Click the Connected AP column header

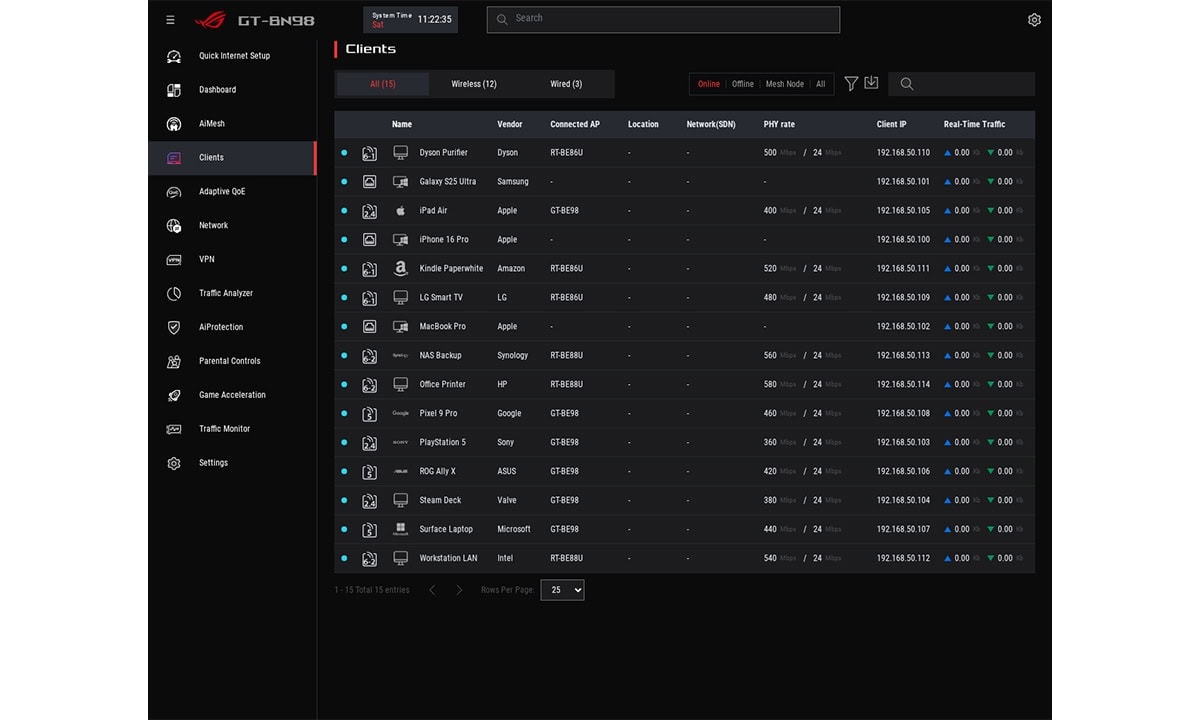[x=575, y=125]
